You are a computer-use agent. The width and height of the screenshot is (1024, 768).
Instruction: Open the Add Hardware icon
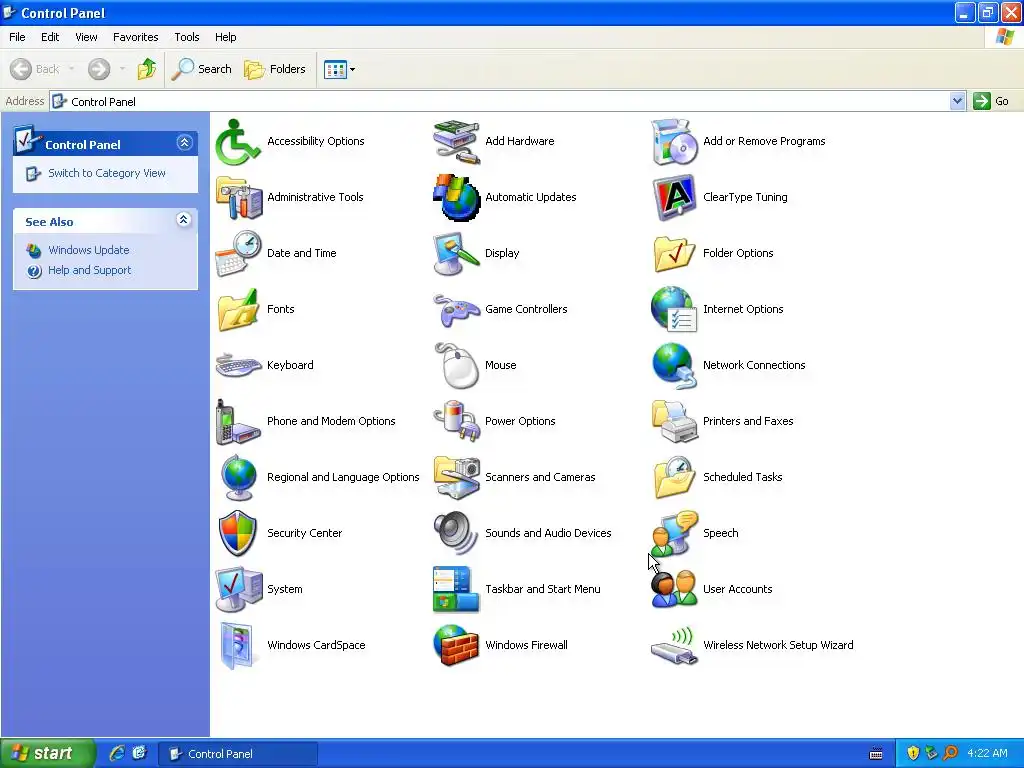pyautogui.click(x=456, y=142)
